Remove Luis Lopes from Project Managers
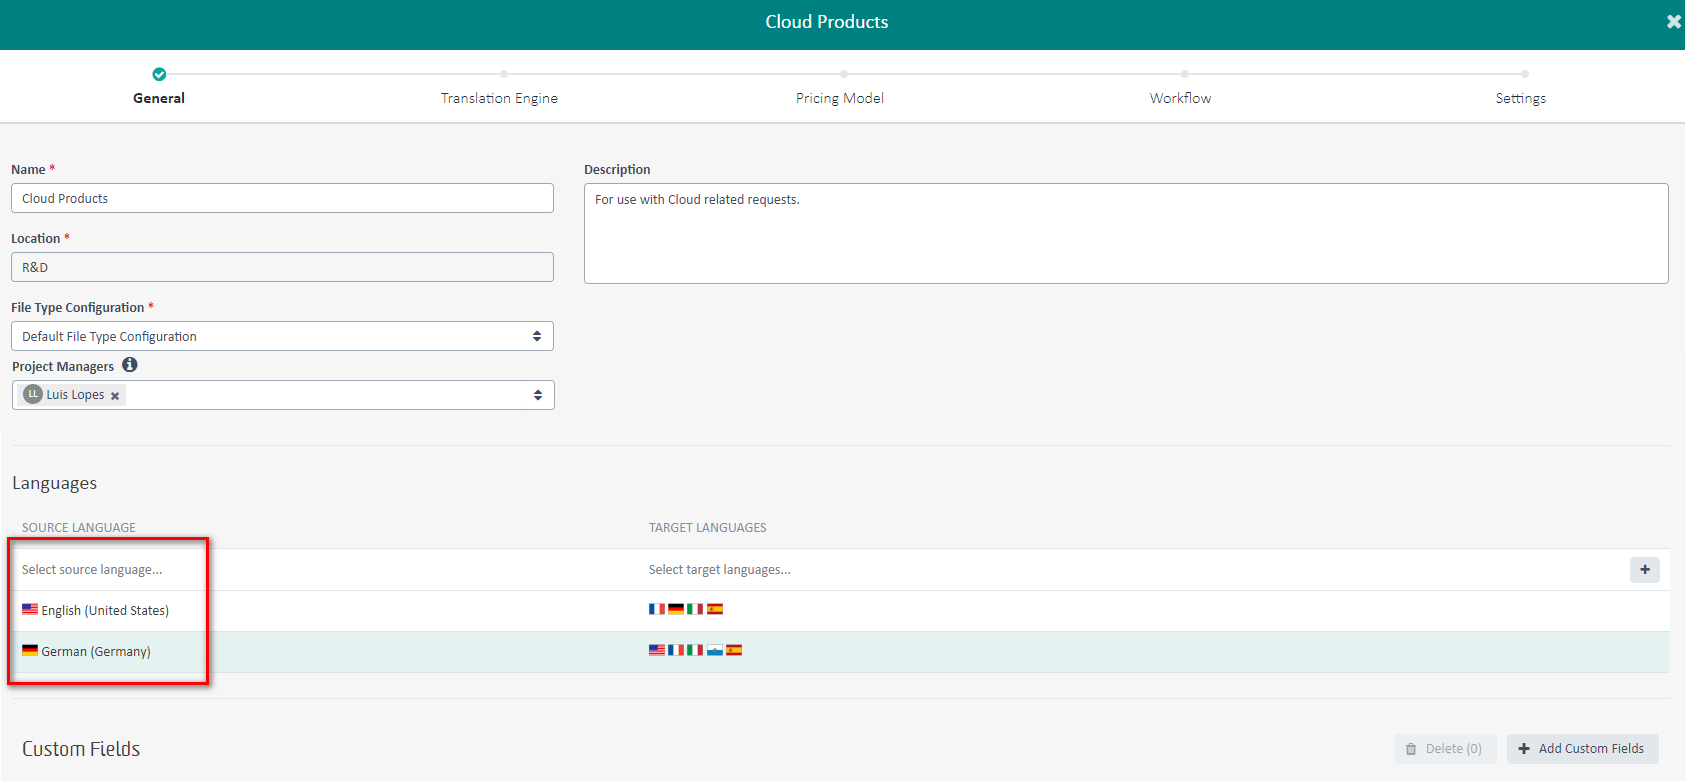Viewport: 1686px width, 781px height. click(115, 396)
